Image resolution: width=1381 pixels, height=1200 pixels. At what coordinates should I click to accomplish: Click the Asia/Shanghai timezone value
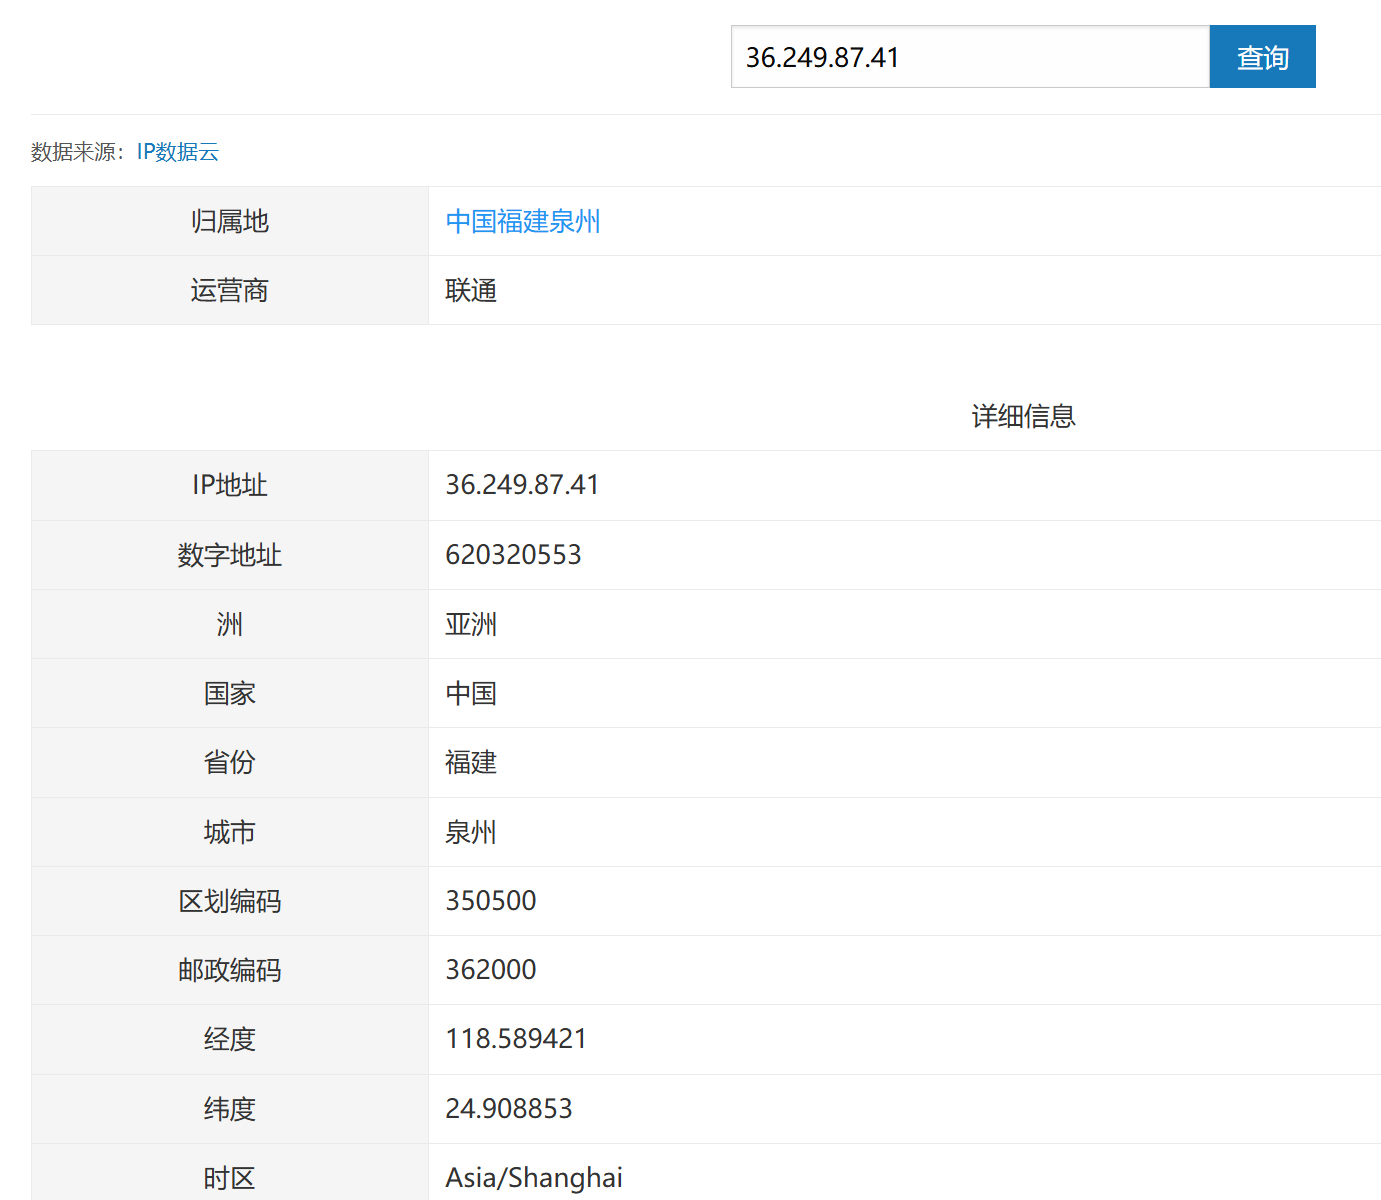(534, 1178)
